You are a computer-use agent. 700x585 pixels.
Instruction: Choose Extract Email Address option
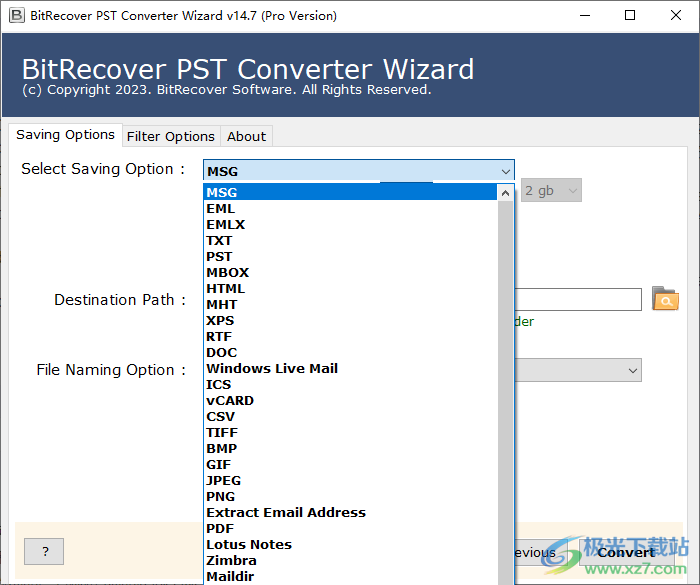[351, 513]
